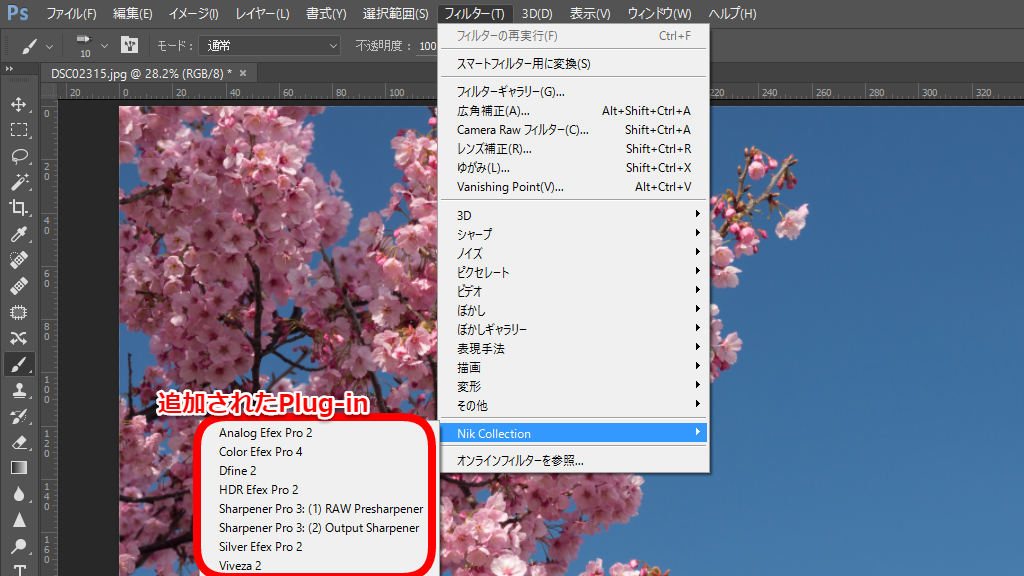
Task: Expand the 表現手法 submenu
Action: point(573,348)
